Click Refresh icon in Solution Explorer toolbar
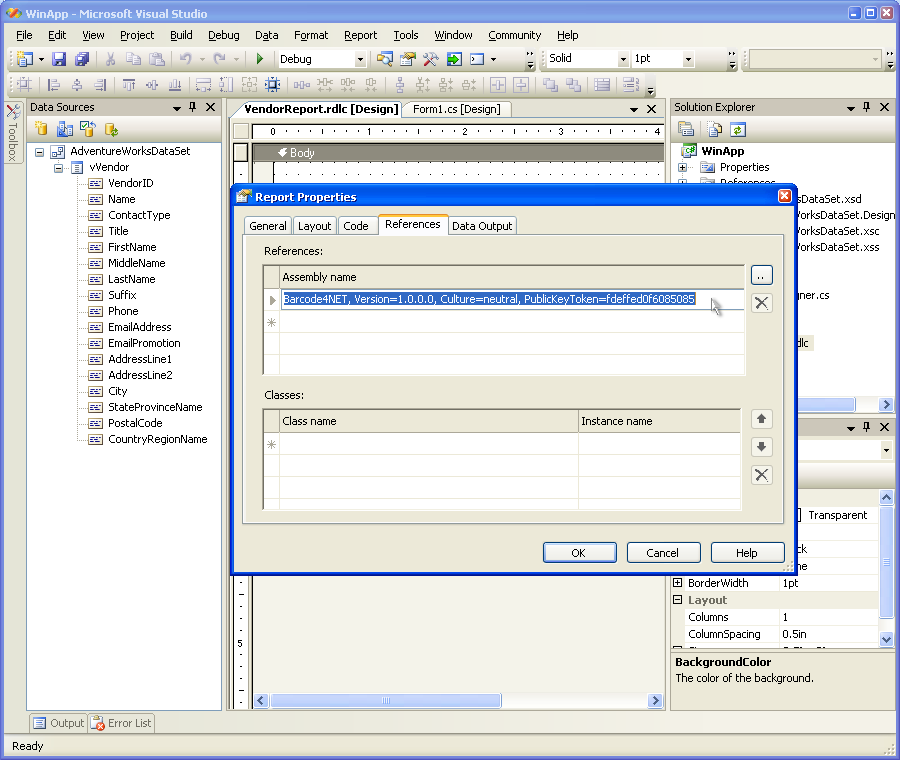The height and width of the screenshot is (760, 900). [x=737, y=129]
